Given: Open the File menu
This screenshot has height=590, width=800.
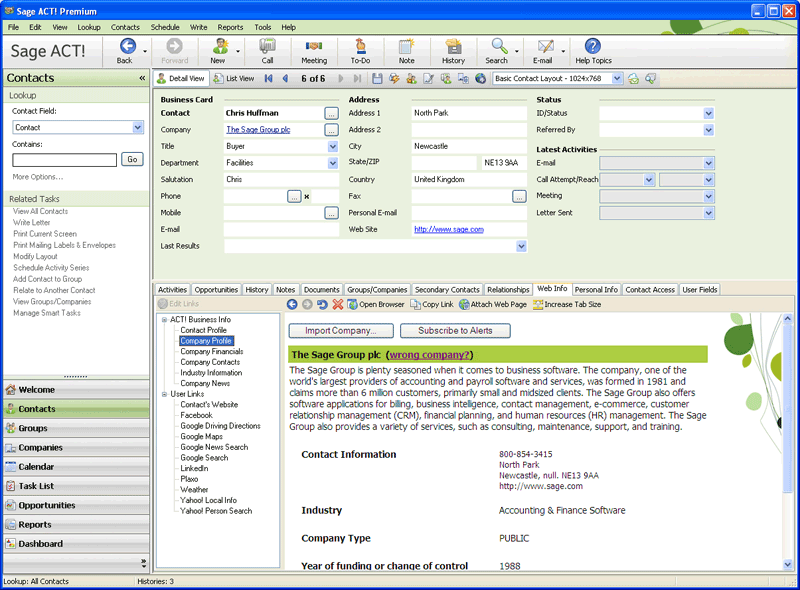Looking at the screenshot, I should (x=13, y=28).
